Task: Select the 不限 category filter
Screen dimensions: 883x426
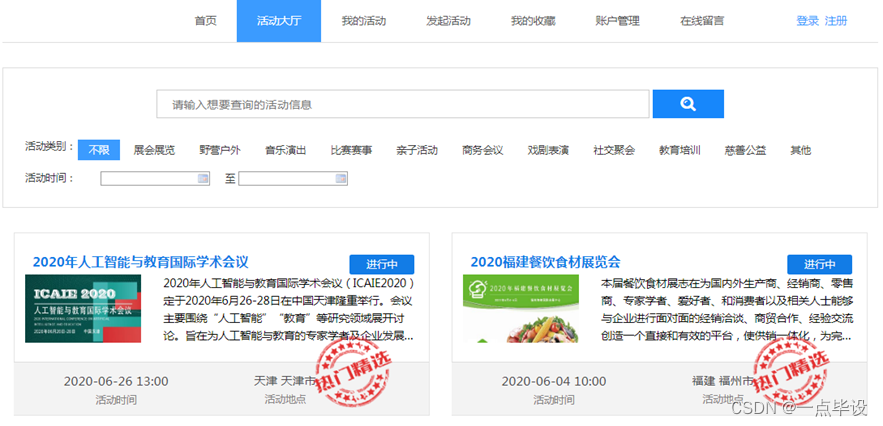Action: point(99,150)
